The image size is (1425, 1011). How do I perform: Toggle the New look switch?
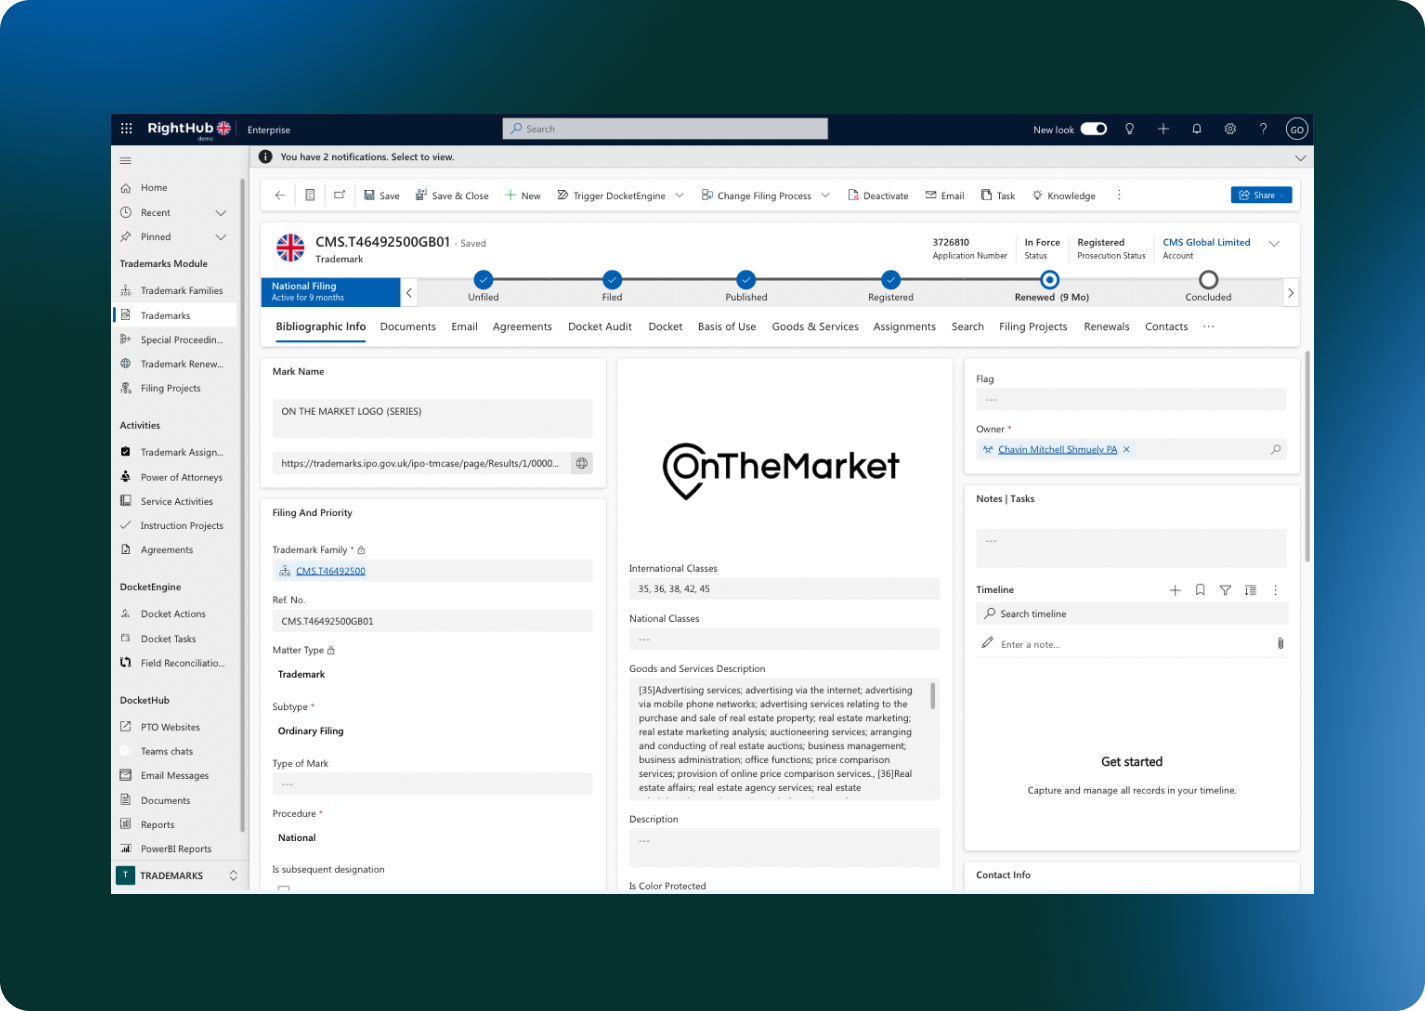1093,128
